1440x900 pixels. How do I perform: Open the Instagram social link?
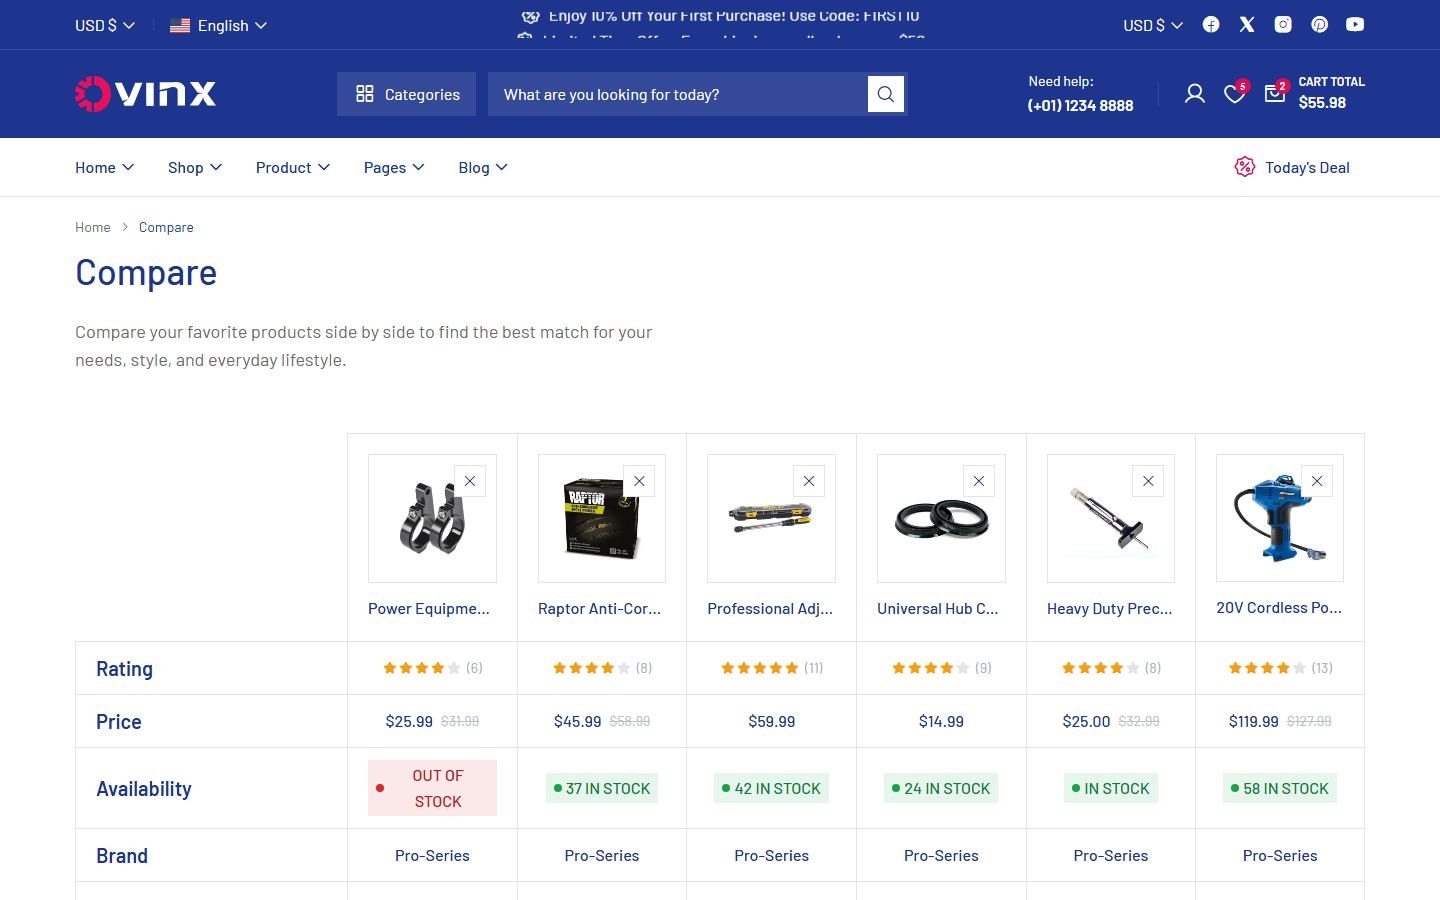tap(1283, 25)
